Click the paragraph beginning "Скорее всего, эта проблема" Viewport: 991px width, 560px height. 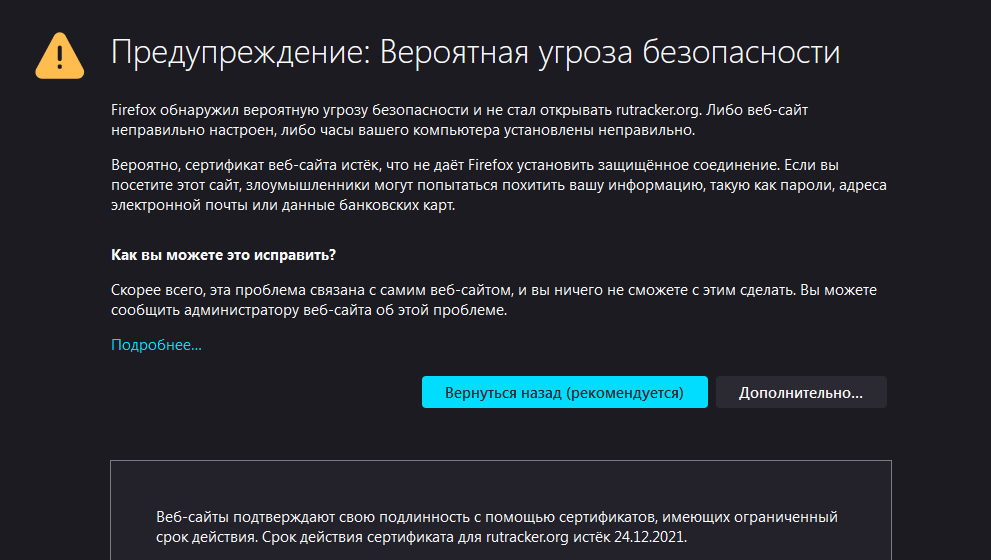pos(494,300)
